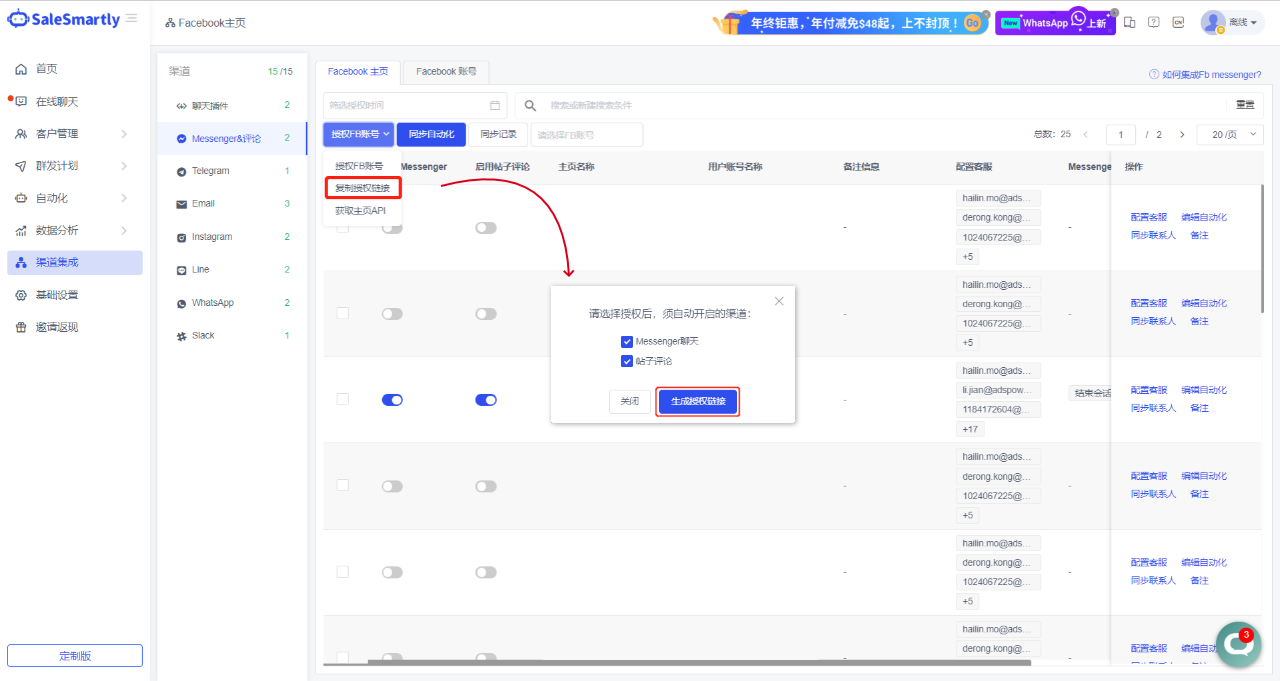The image size is (1280, 681).
Task: Turn off the enabled Messenger toggle switch
Action: (392, 400)
